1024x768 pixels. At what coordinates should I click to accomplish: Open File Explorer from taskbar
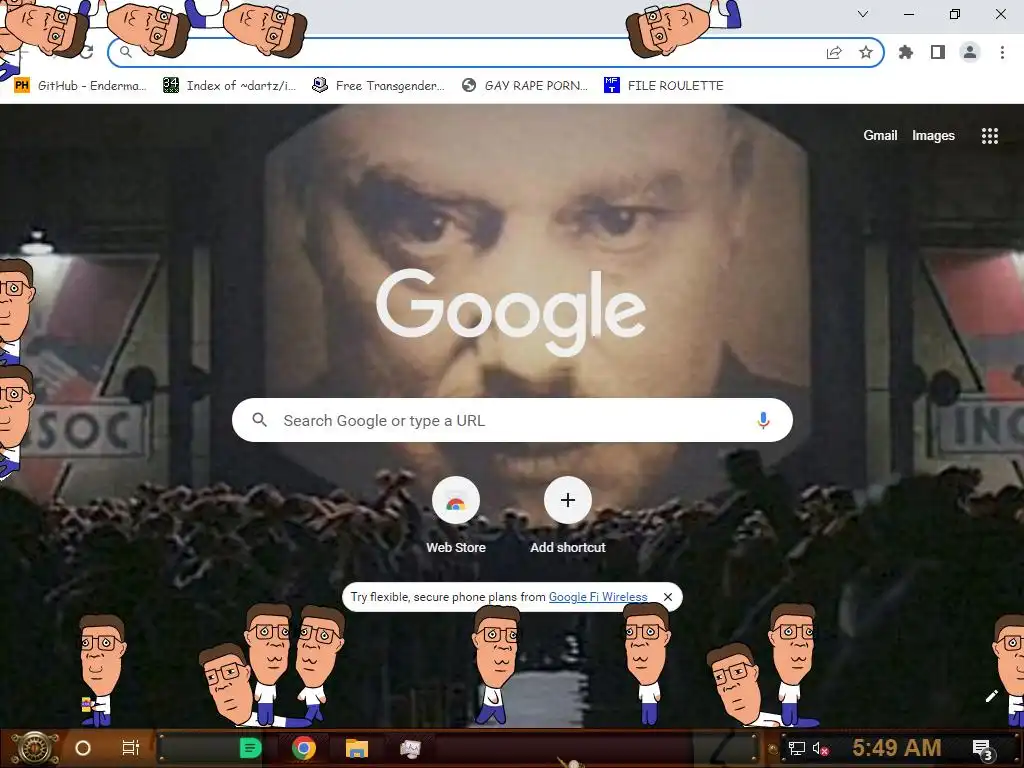tap(357, 748)
